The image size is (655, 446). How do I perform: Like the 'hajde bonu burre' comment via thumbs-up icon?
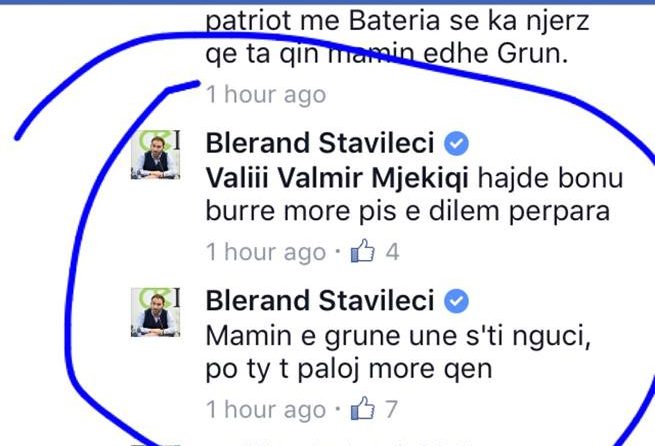click(363, 251)
